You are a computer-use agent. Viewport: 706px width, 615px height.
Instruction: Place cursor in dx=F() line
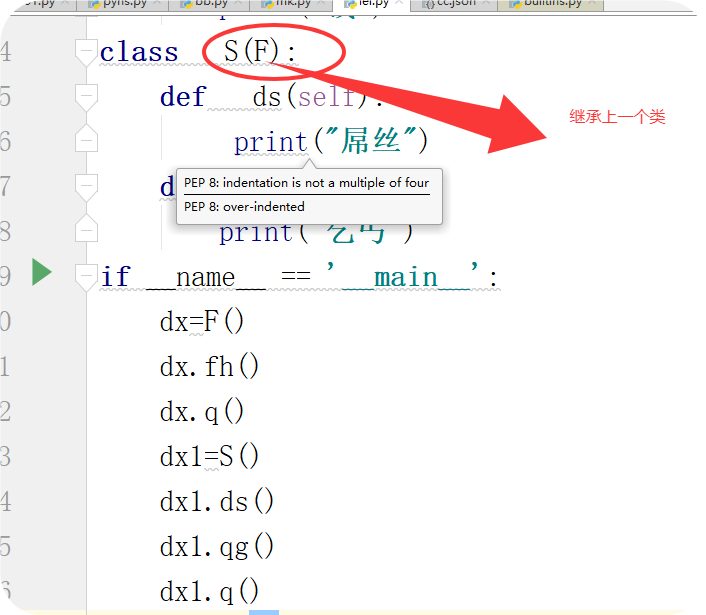(x=202, y=321)
